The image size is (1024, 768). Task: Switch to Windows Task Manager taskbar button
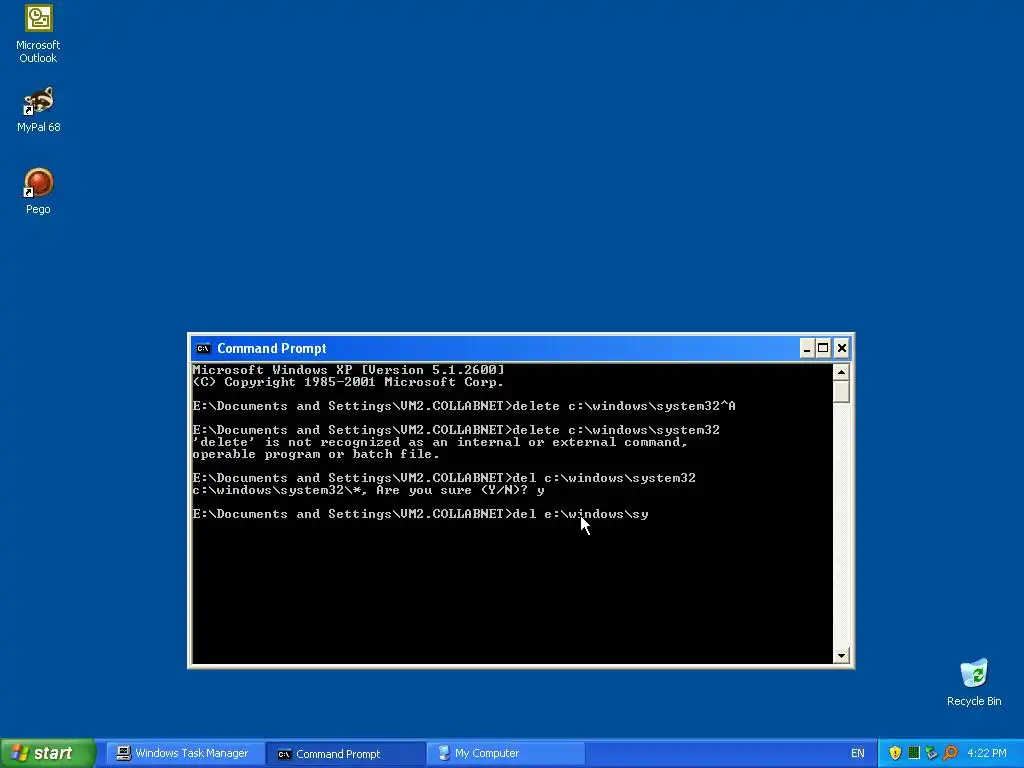184,754
